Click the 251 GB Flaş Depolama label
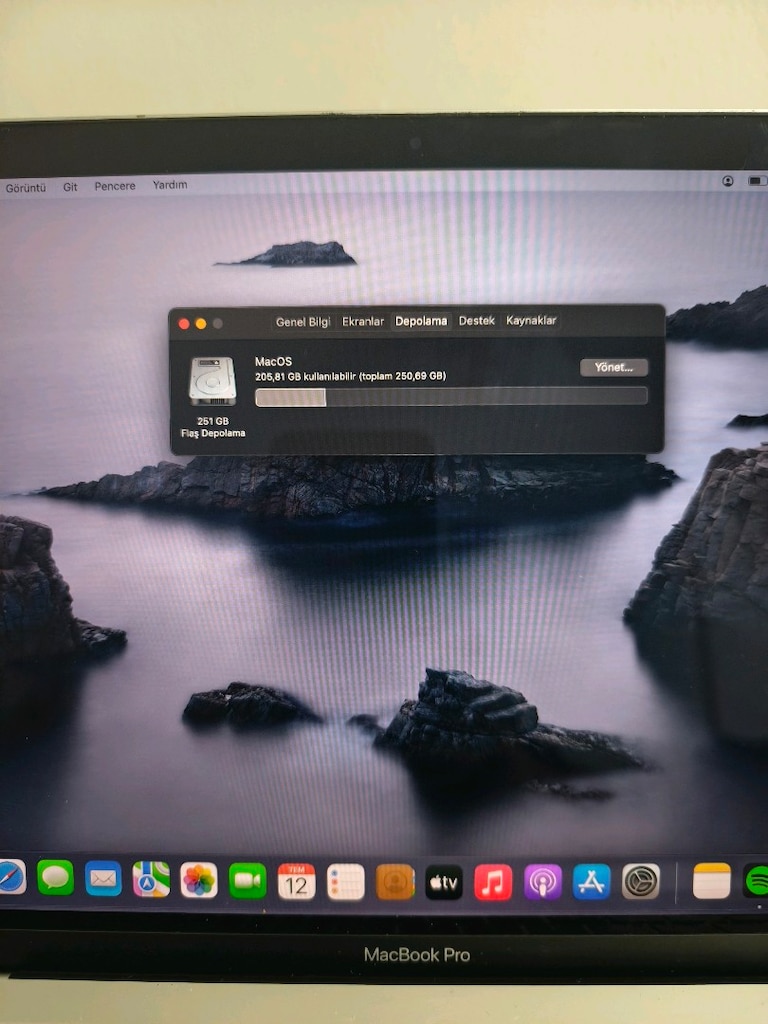The width and height of the screenshot is (768, 1024). [x=213, y=427]
